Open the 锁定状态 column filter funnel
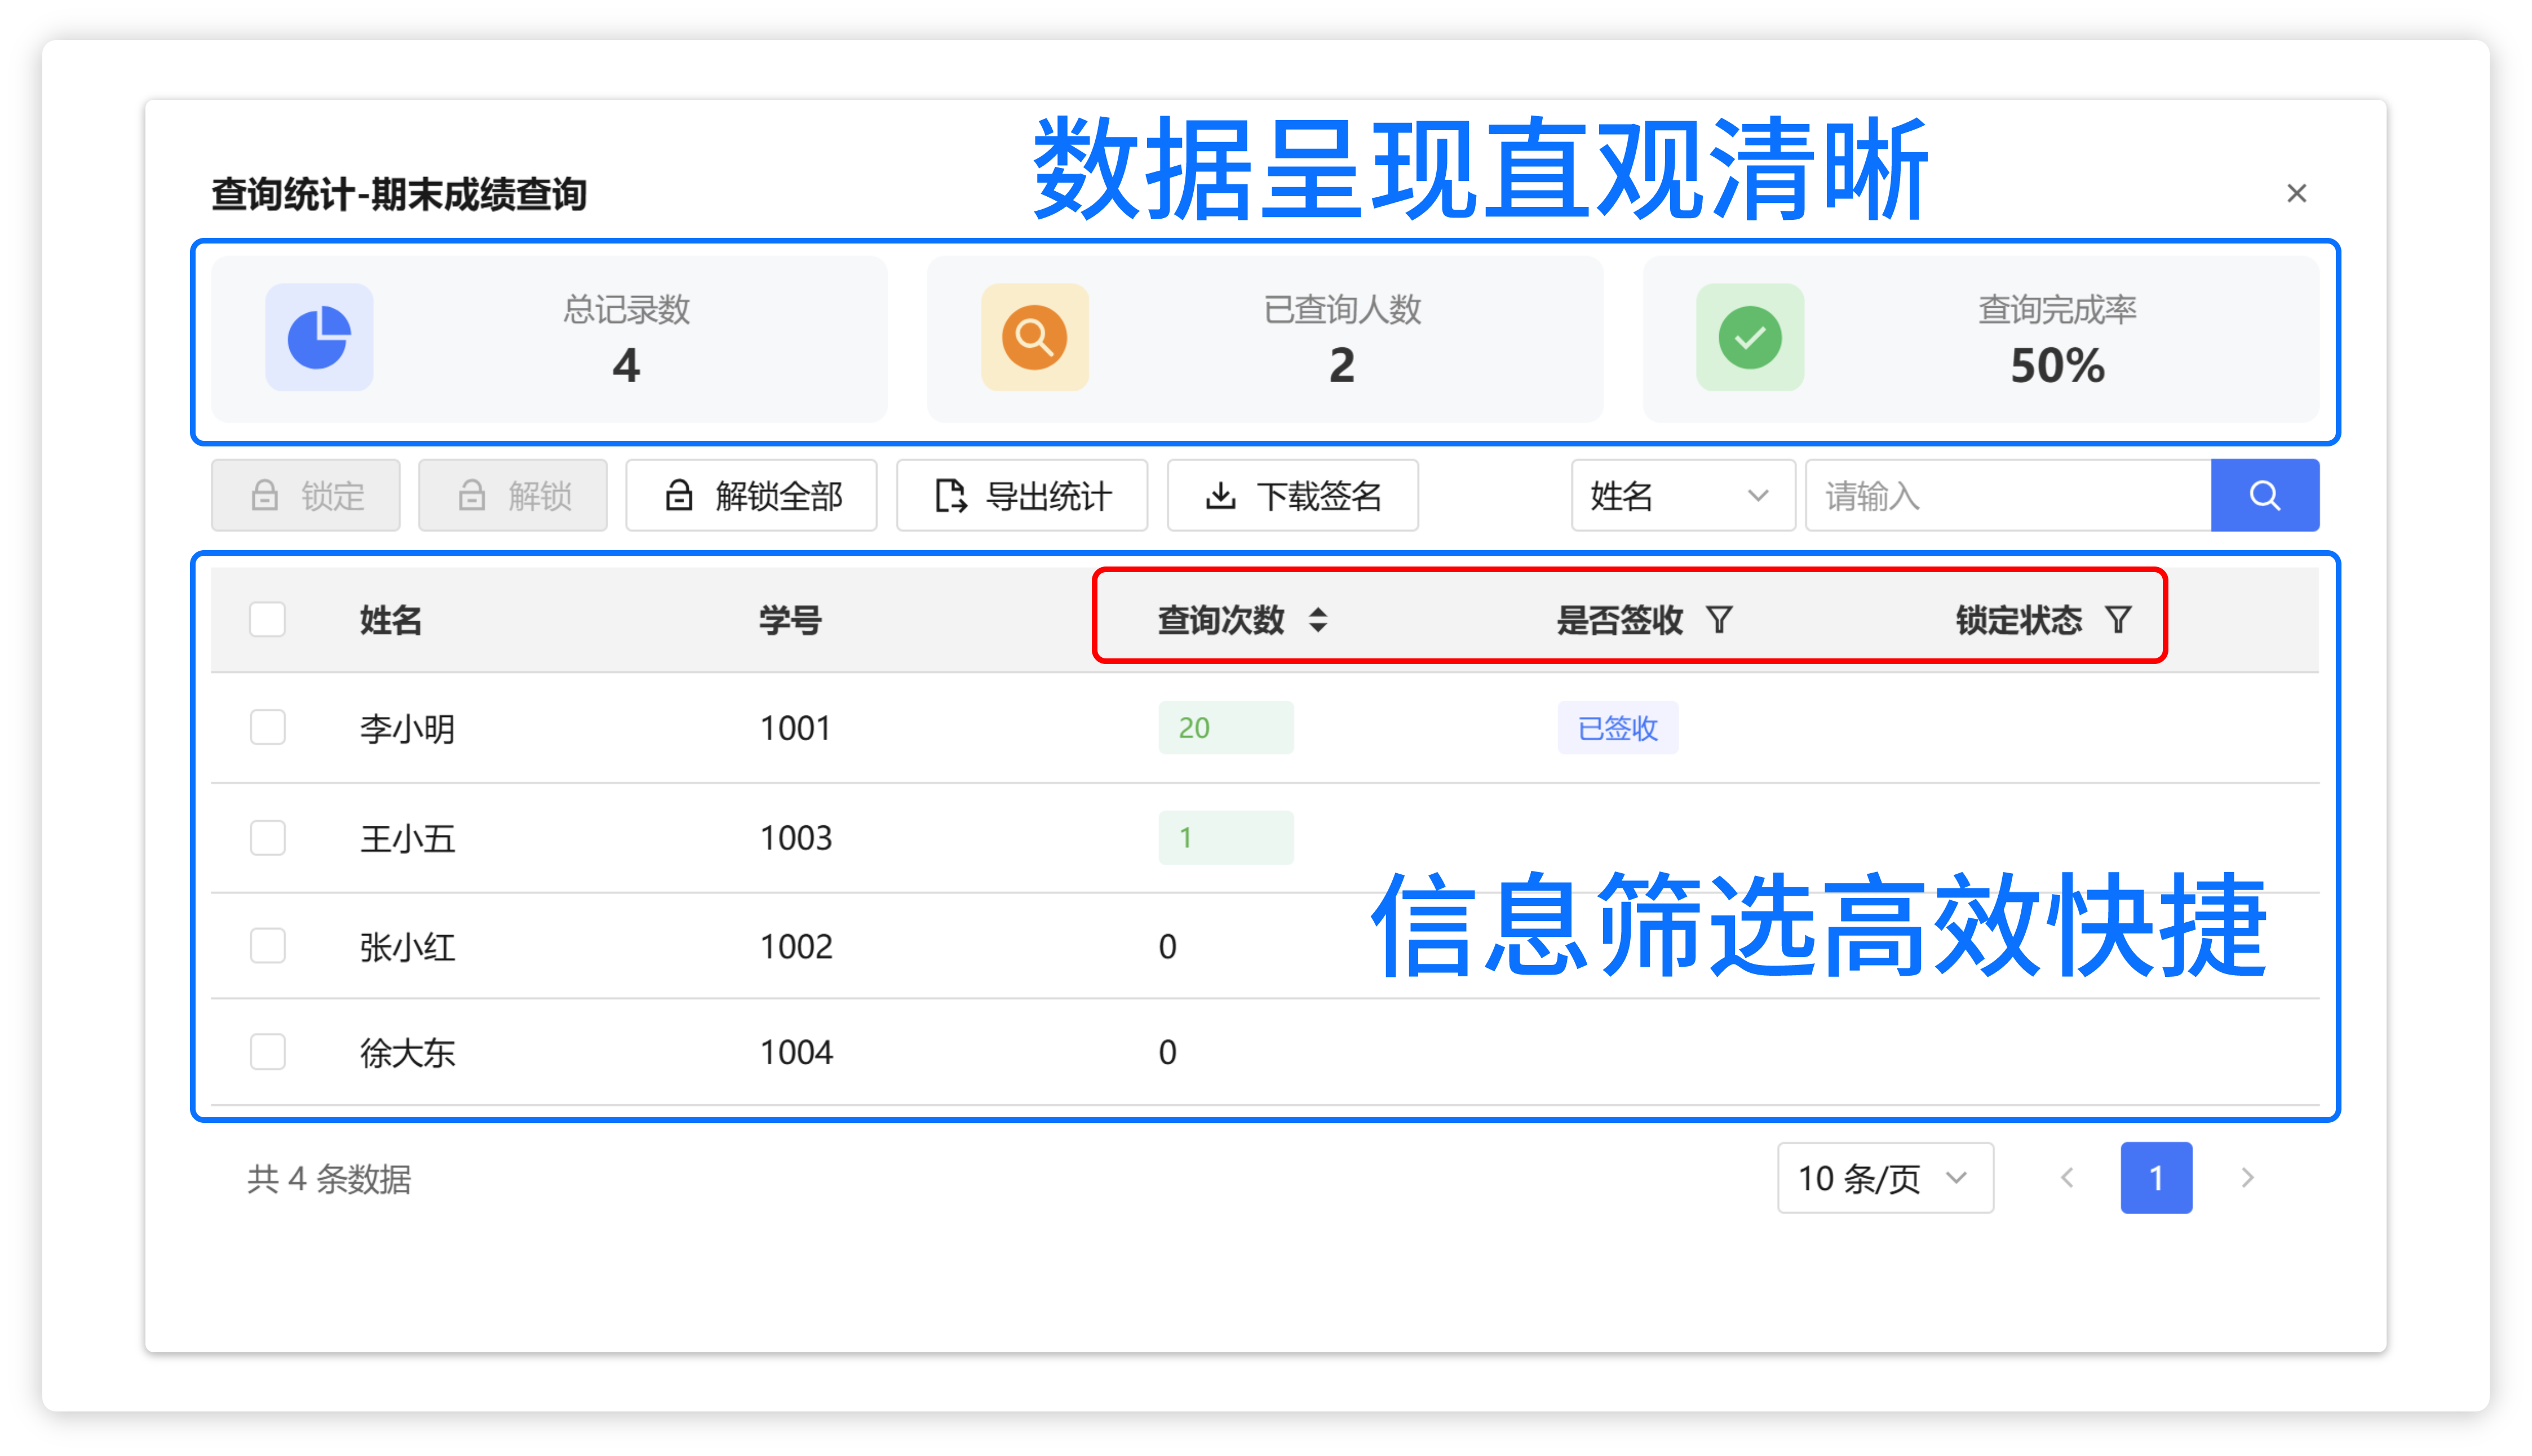Screen dimensions: 2532x1456 (2117, 620)
